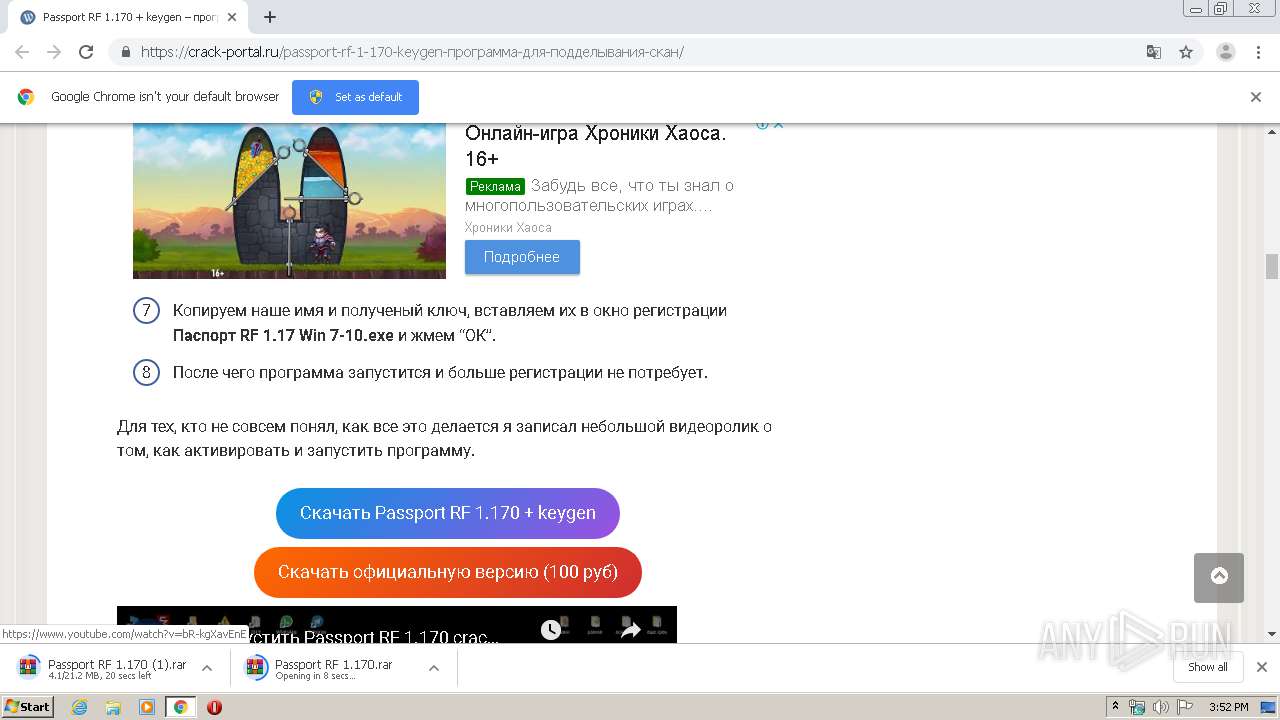Set Chrome as default browser
This screenshot has width=1280, height=720.
tap(355, 97)
